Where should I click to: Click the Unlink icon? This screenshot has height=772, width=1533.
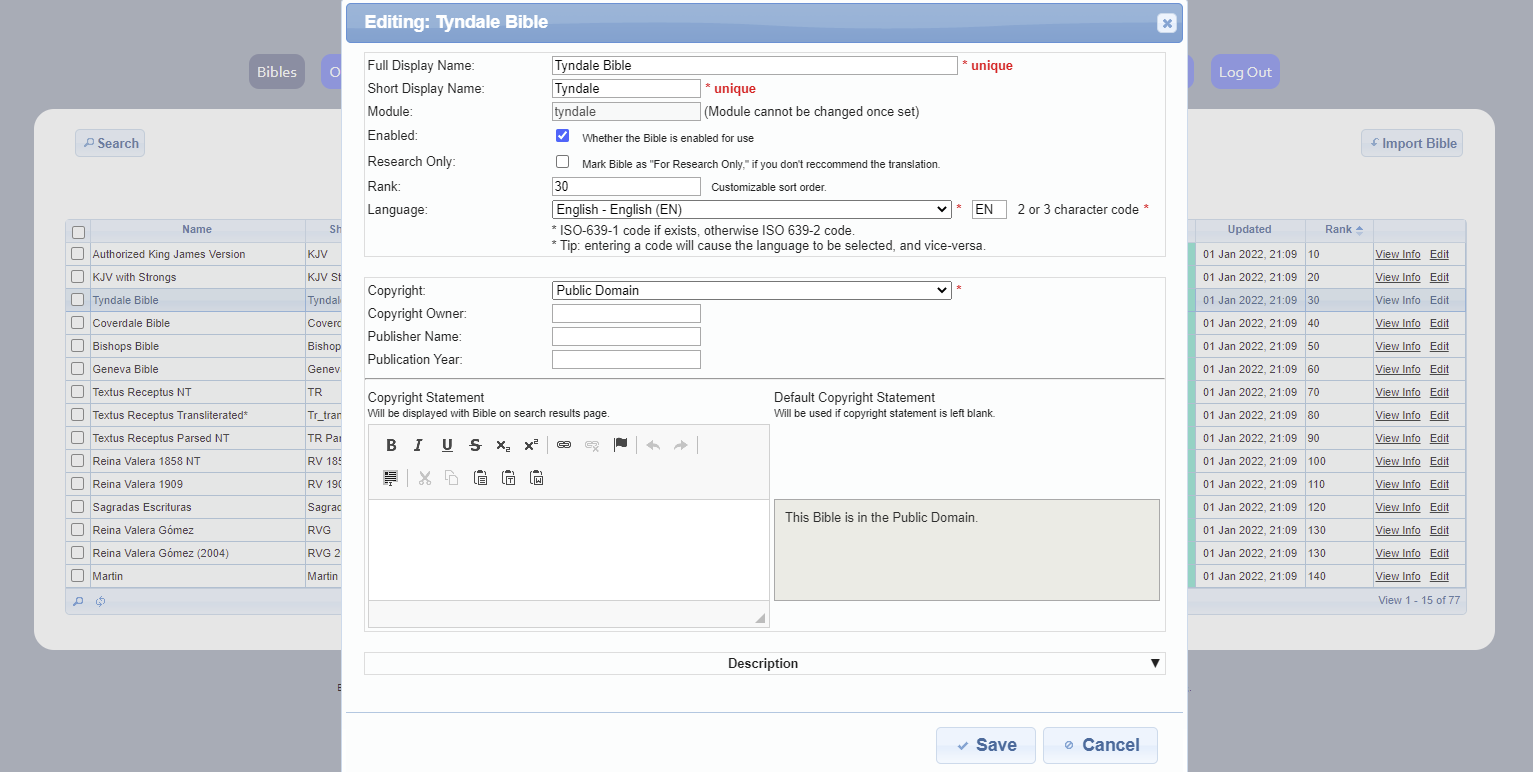[x=592, y=445]
